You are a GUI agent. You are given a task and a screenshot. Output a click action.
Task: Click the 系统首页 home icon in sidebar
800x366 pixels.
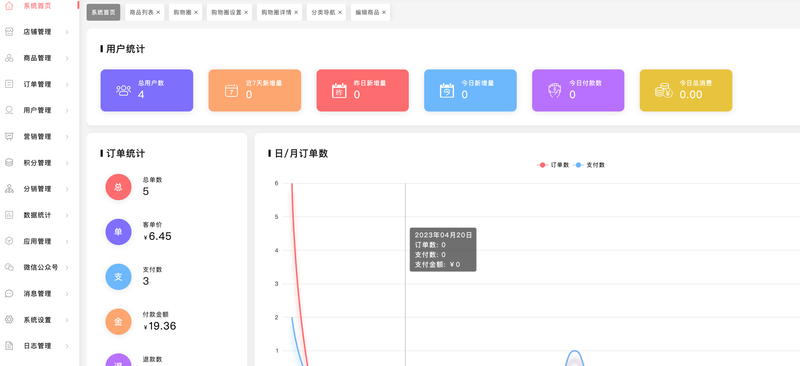pyautogui.click(x=9, y=6)
